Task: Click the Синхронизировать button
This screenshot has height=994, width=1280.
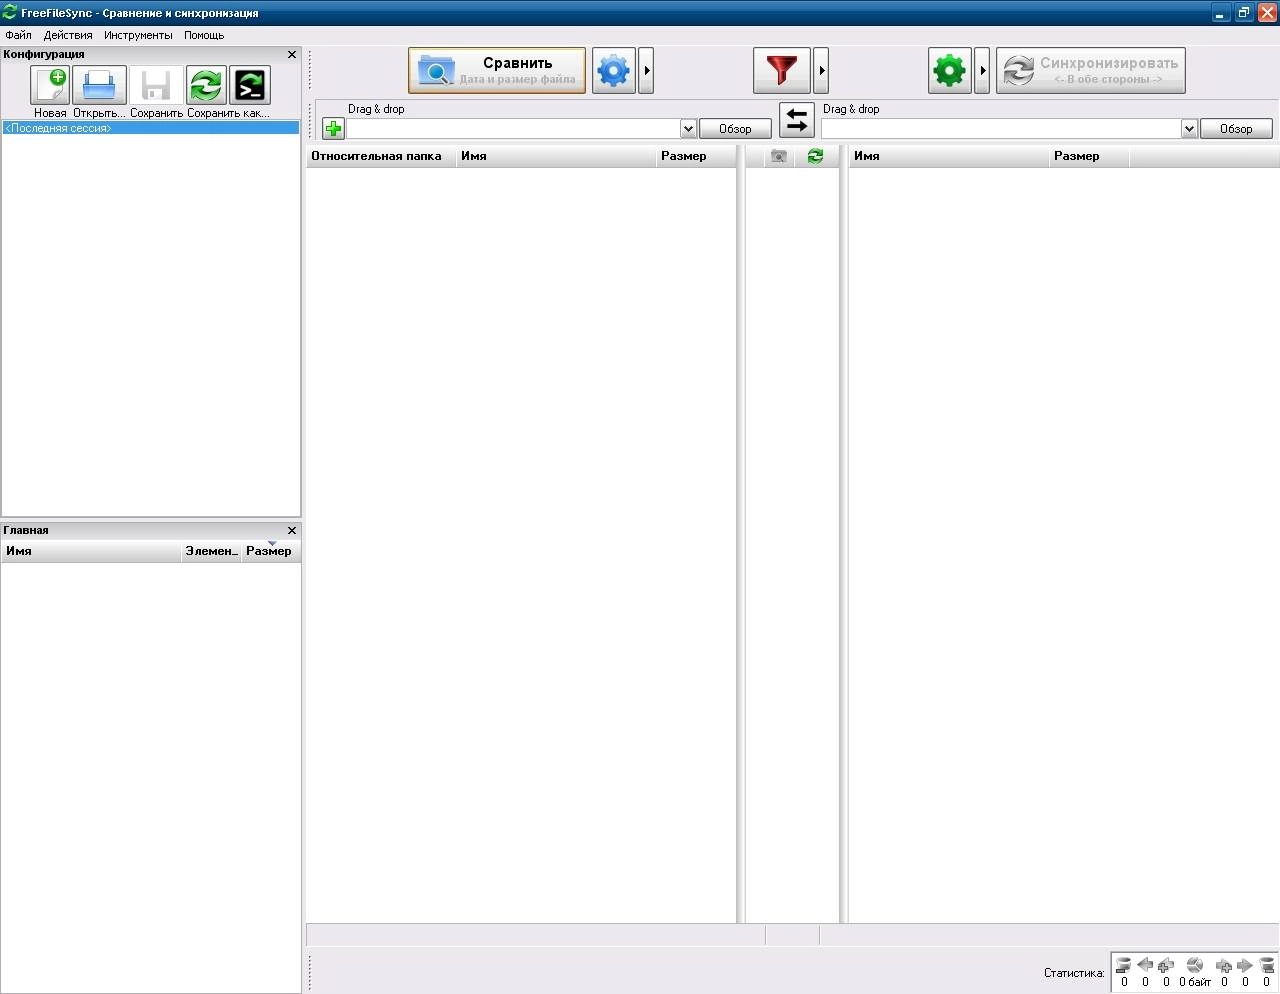Action: point(1091,71)
